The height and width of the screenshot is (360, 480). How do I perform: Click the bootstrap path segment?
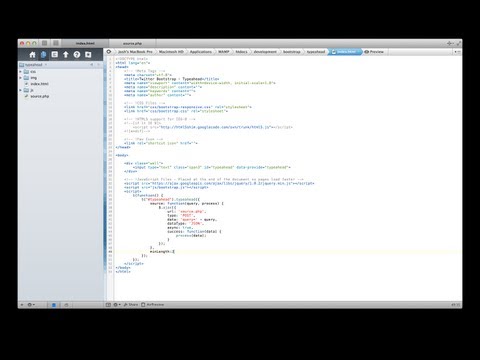(x=292, y=52)
